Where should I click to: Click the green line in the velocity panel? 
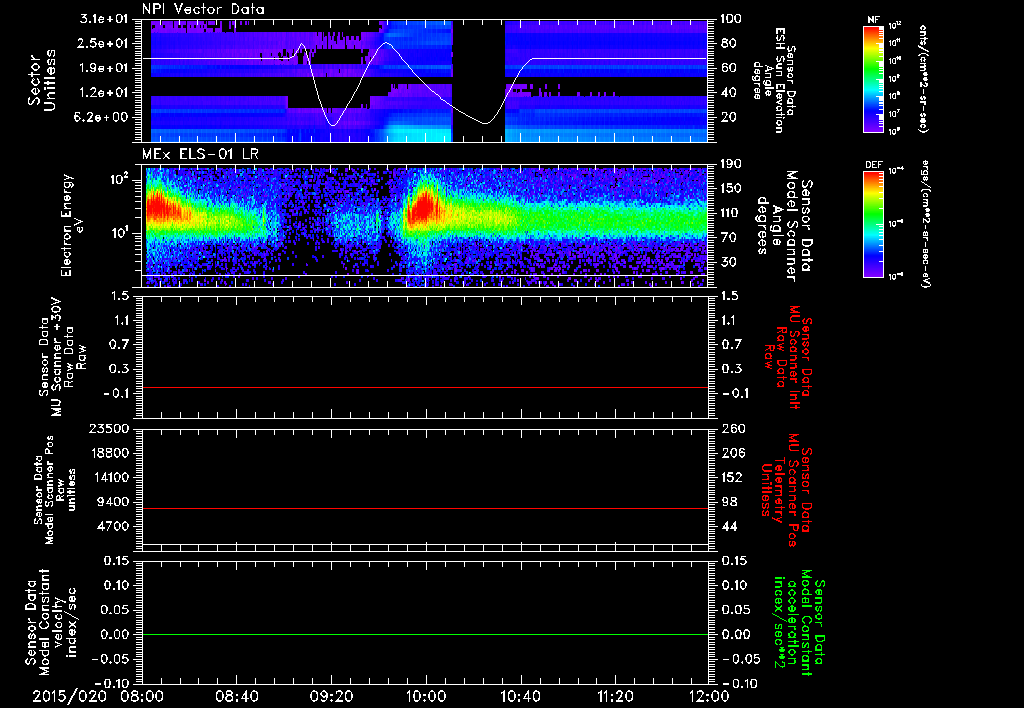pyautogui.click(x=425, y=635)
